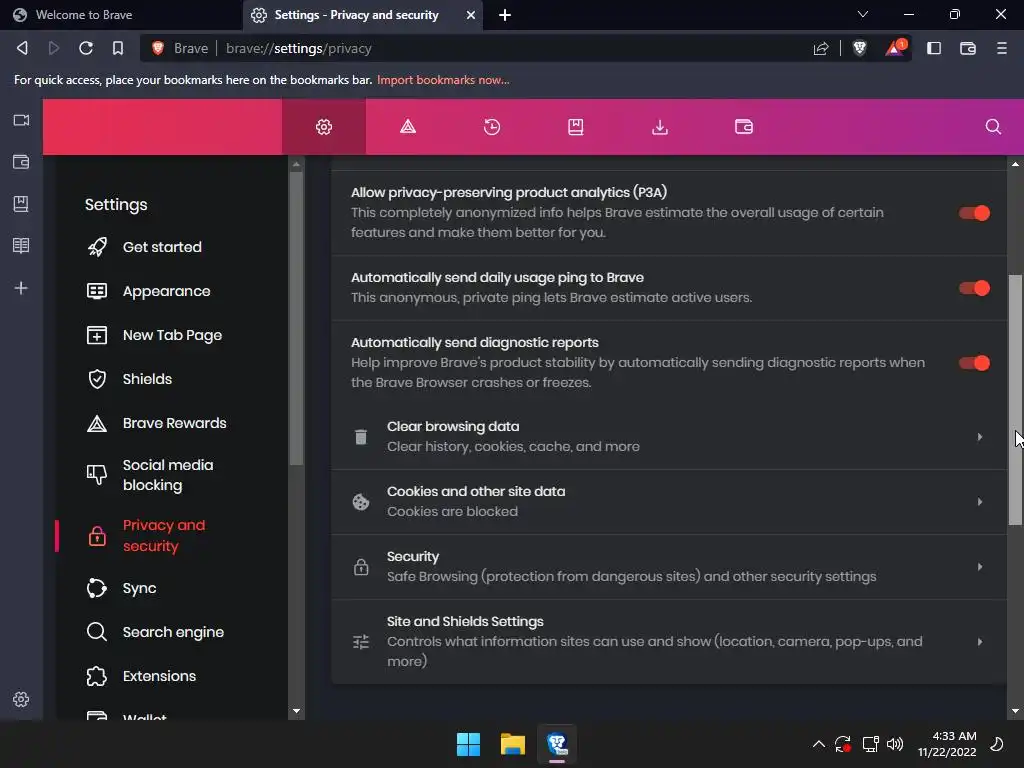1024x768 pixels.
Task: Turn off daily usage ping toggle
Action: (974, 288)
